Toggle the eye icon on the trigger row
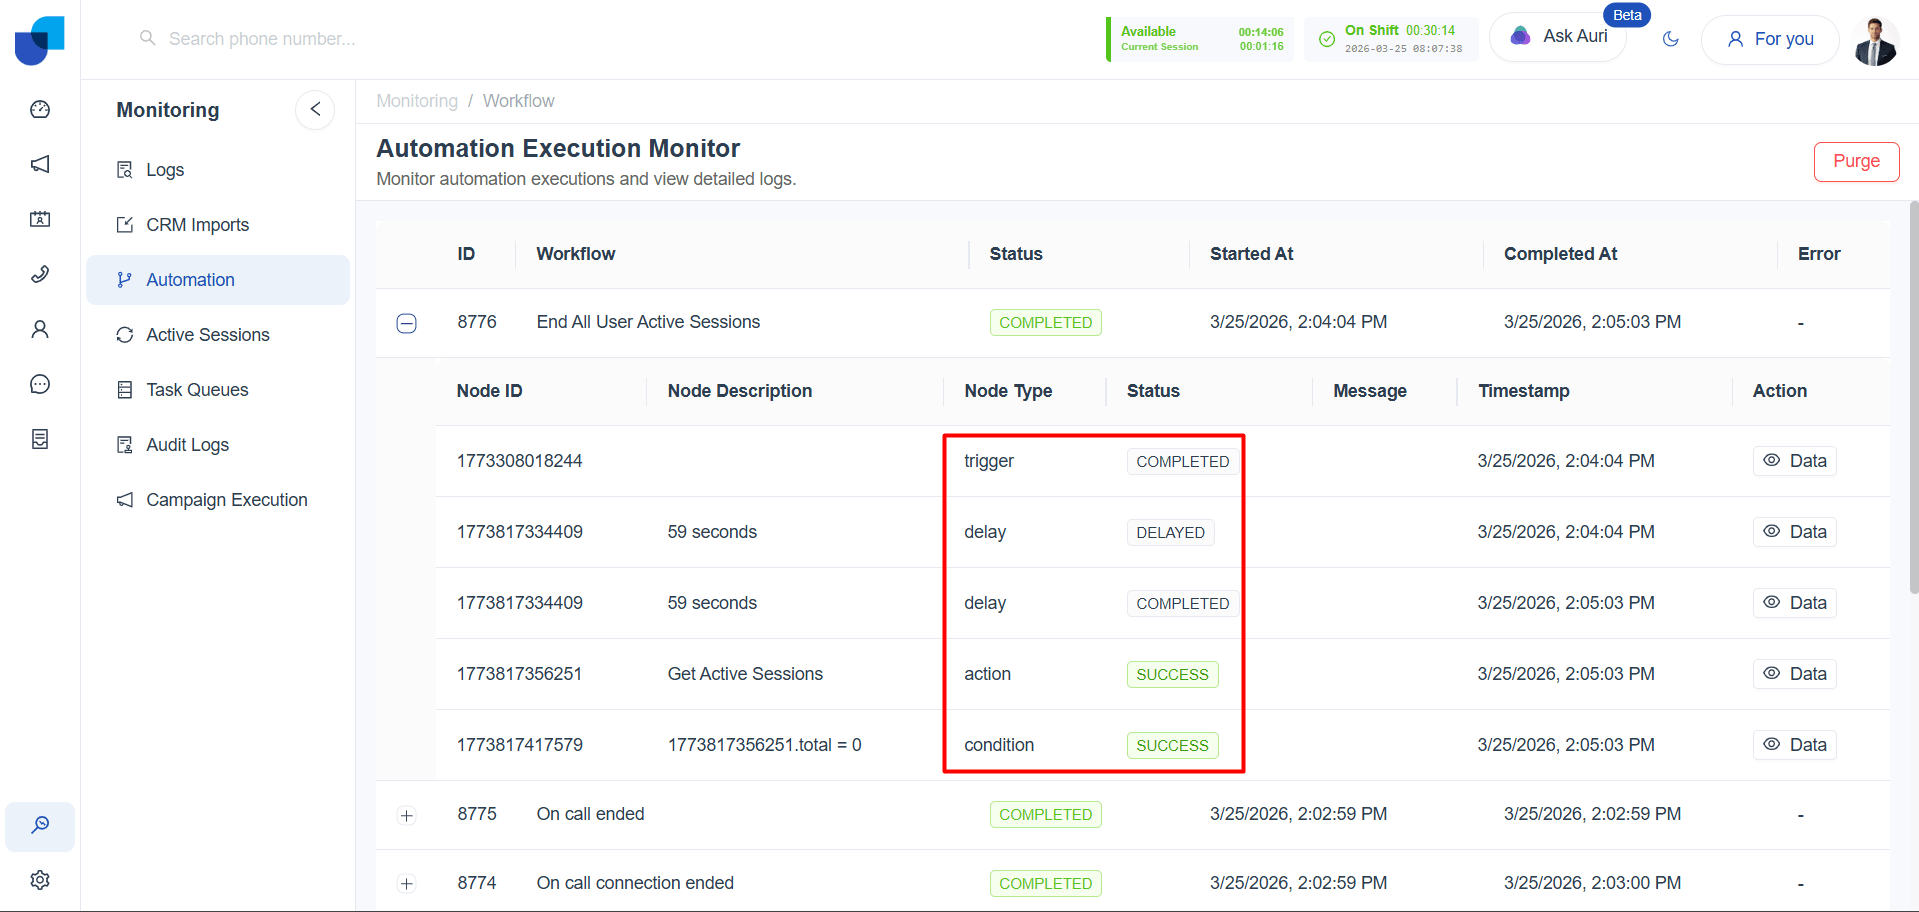Image resolution: width=1919 pixels, height=912 pixels. point(1770,460)
